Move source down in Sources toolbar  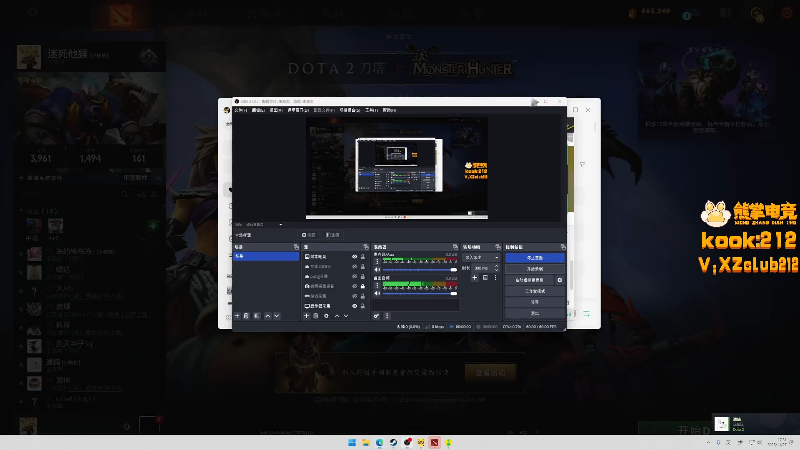pos(346,316)
